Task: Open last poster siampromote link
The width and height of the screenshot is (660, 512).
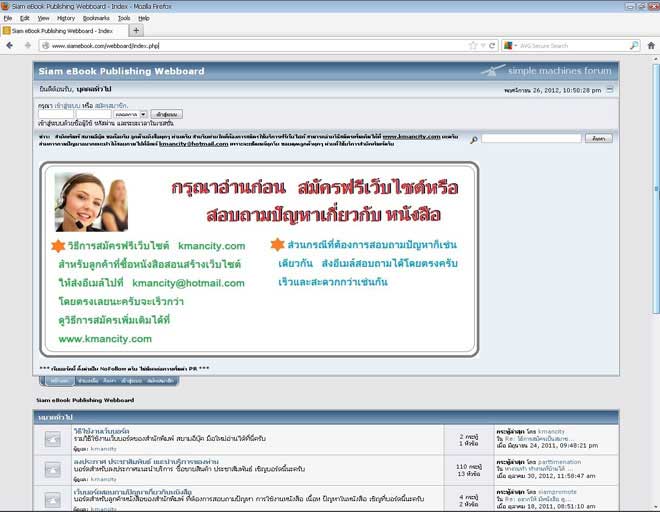Action: 557,492
